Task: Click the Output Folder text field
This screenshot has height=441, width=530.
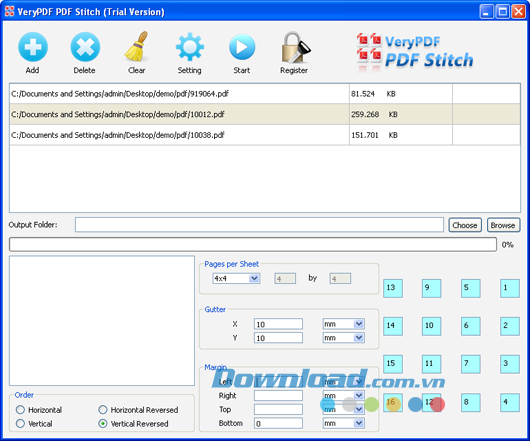Action: tap(259, 225)
